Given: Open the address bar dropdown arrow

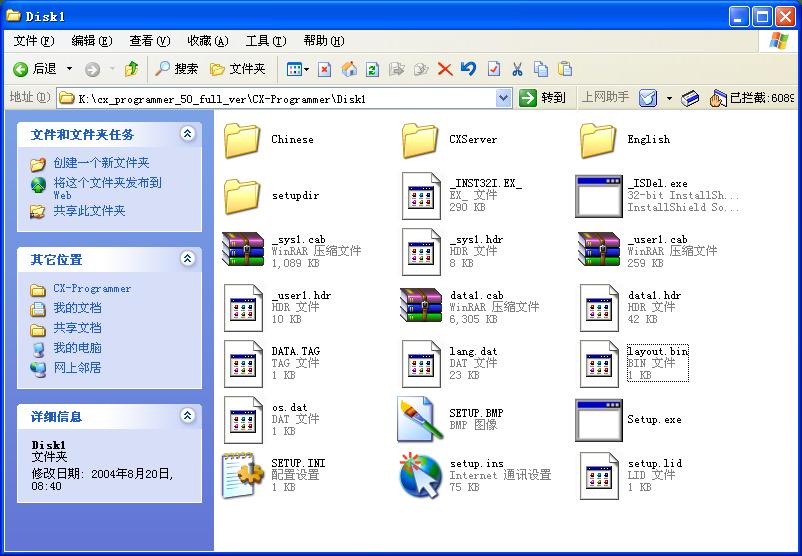Looking at the screenshot, I should [x=503, y=98].
